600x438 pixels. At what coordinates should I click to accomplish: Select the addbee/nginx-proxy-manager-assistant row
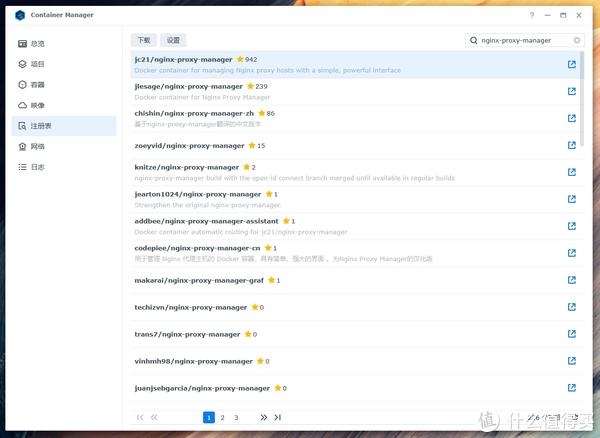point(355,226)
